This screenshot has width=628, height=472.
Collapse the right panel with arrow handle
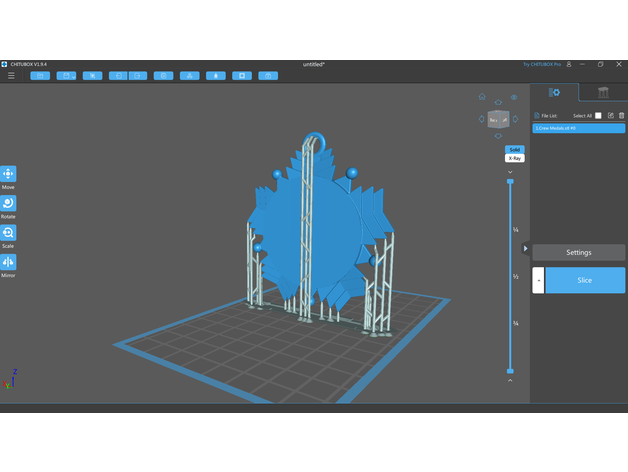coord(526,248)
